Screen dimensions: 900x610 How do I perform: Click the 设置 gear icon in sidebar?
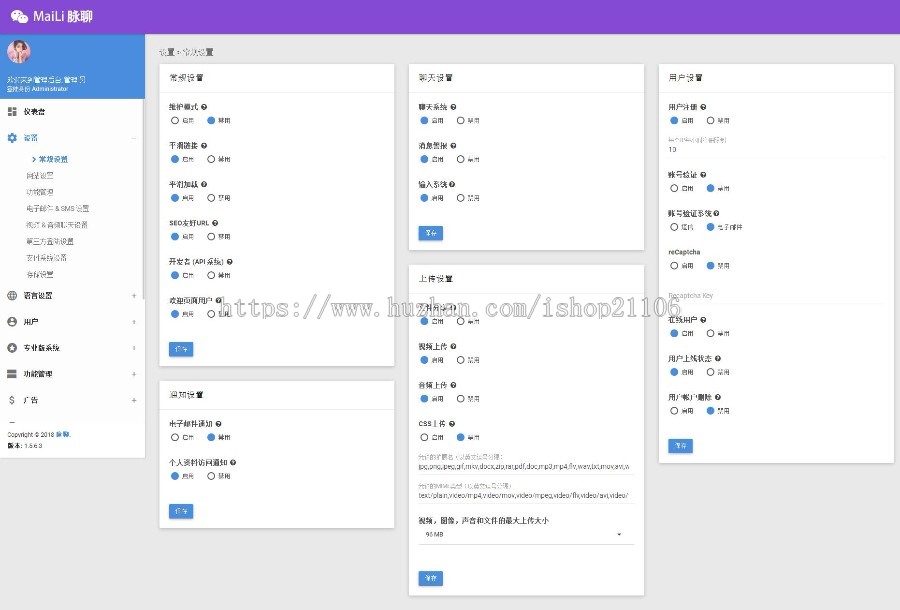pyautogui.click(x=14, y=139)
